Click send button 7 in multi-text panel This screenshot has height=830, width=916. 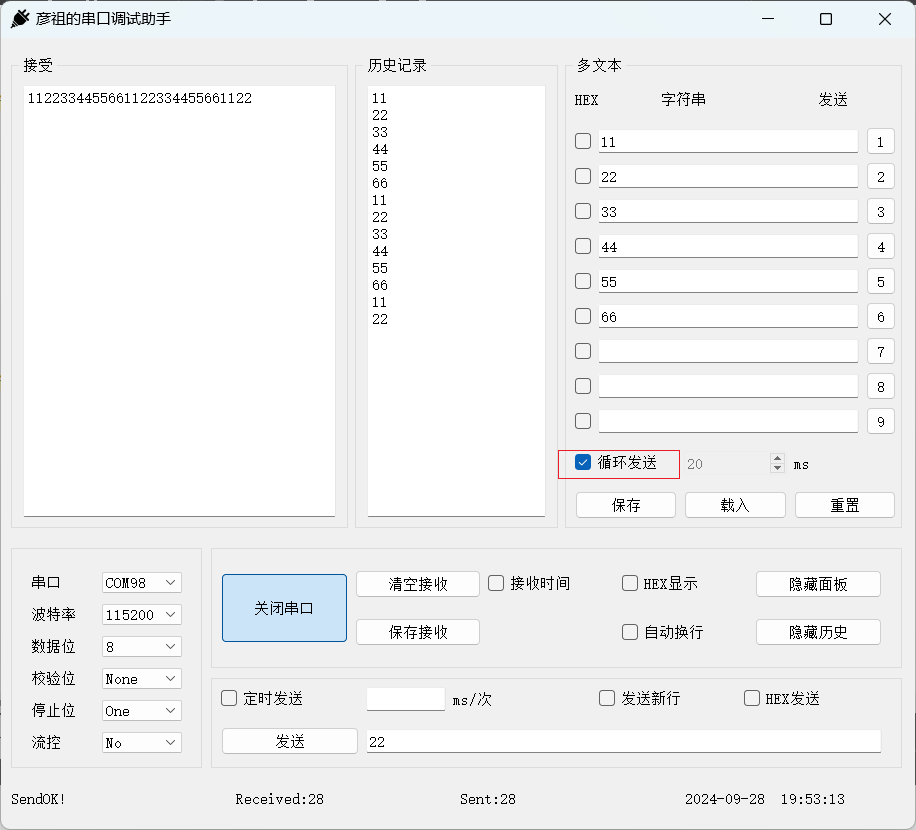pyautogui.click(x=880, y=352)
